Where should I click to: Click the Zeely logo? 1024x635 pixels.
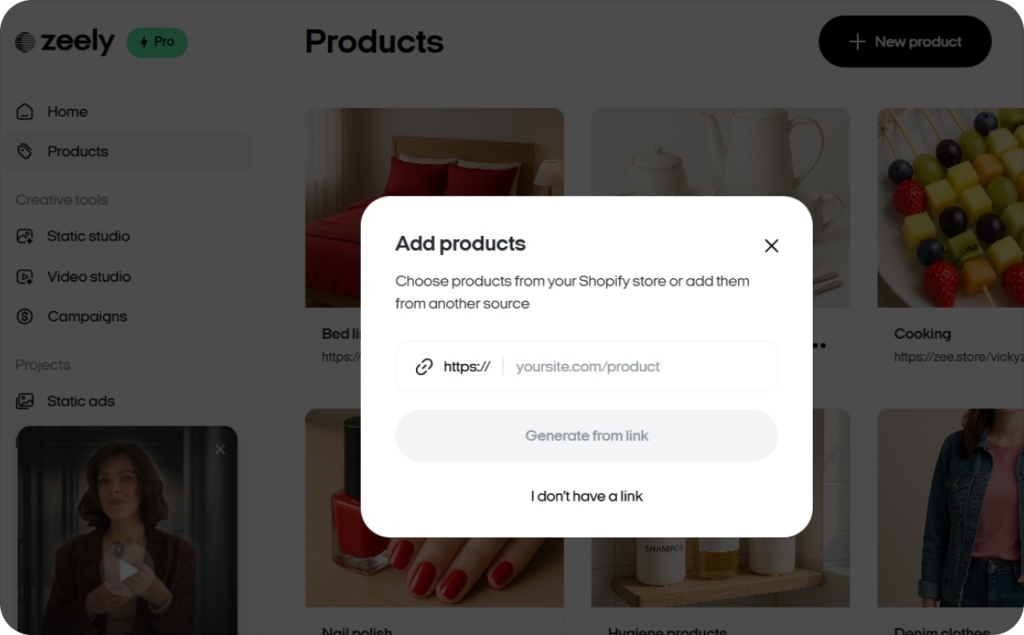[x=64, y=41]
